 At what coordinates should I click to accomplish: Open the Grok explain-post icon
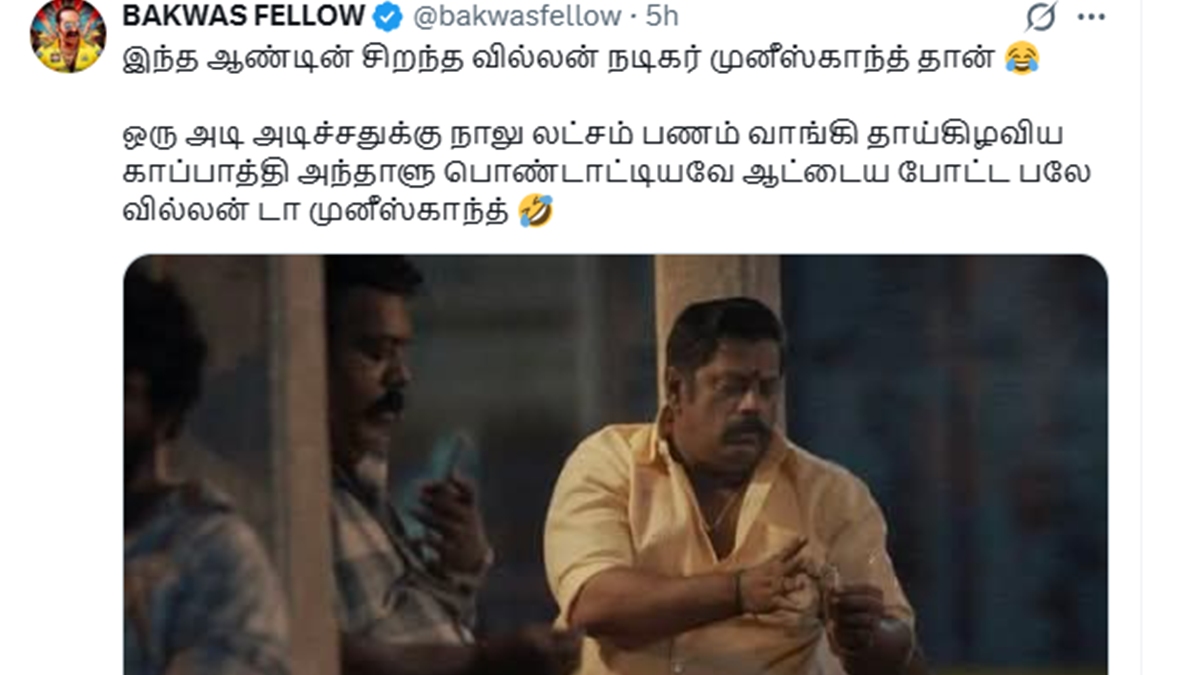[1041, 17]
